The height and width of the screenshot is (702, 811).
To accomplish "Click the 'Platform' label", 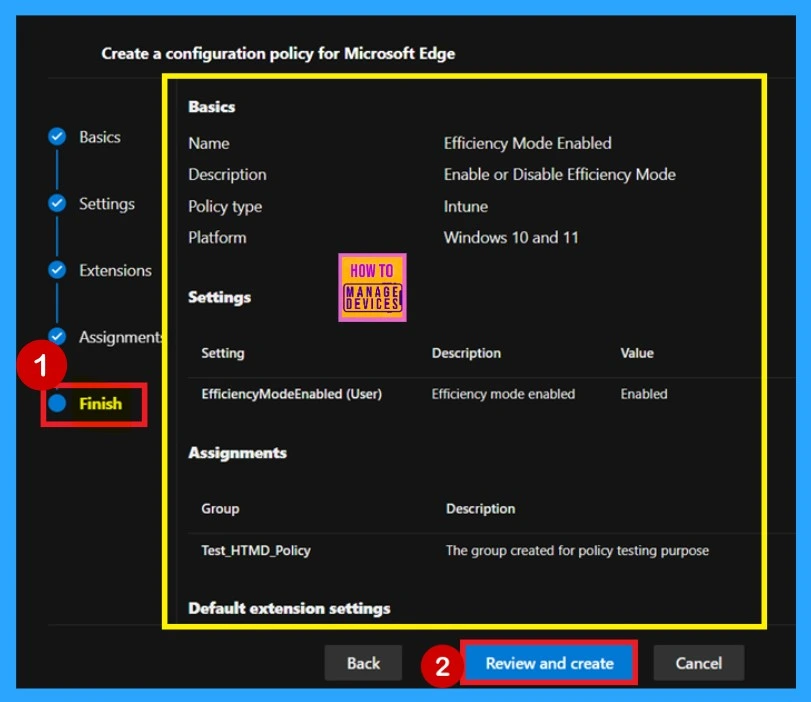I will [217, 238].
